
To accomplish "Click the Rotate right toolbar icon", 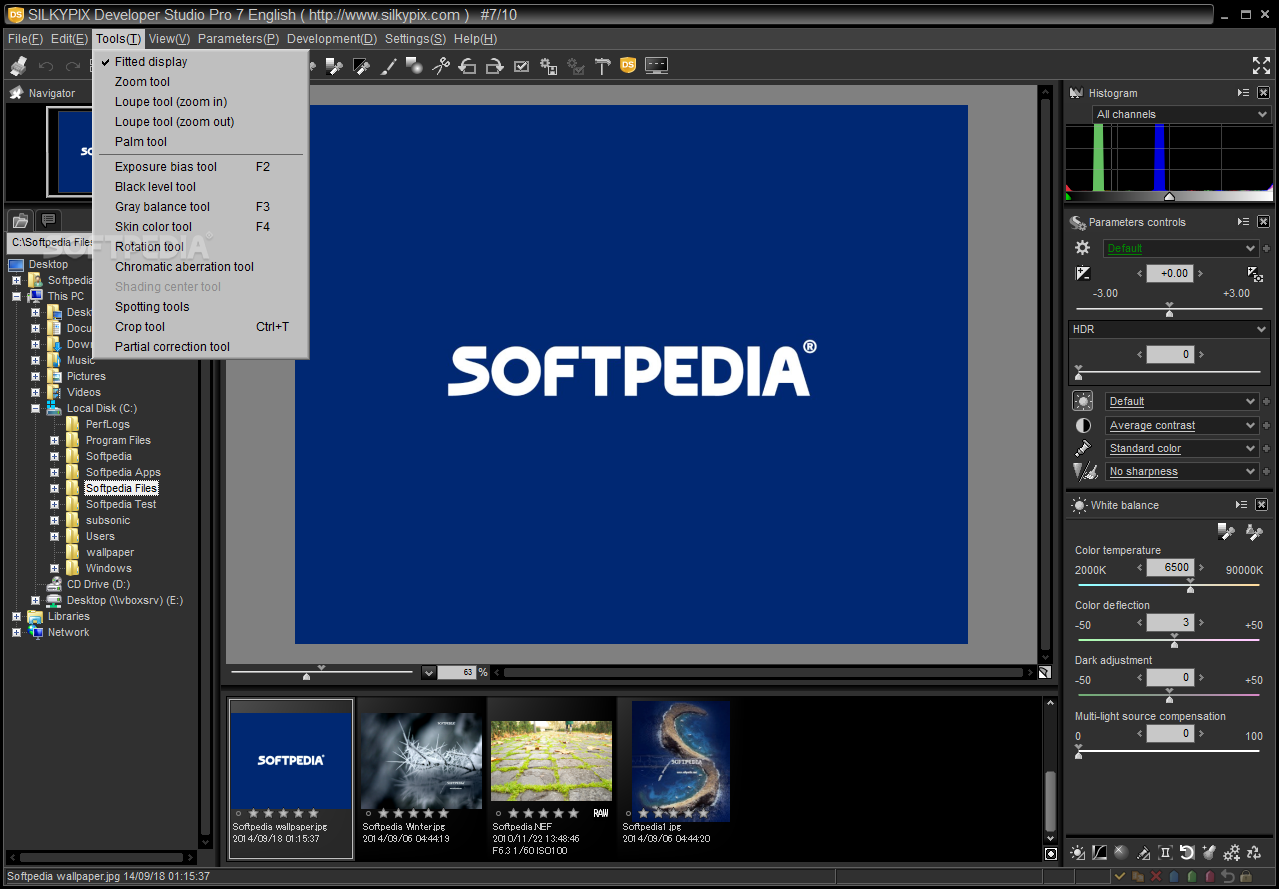I will coord(495,66).
